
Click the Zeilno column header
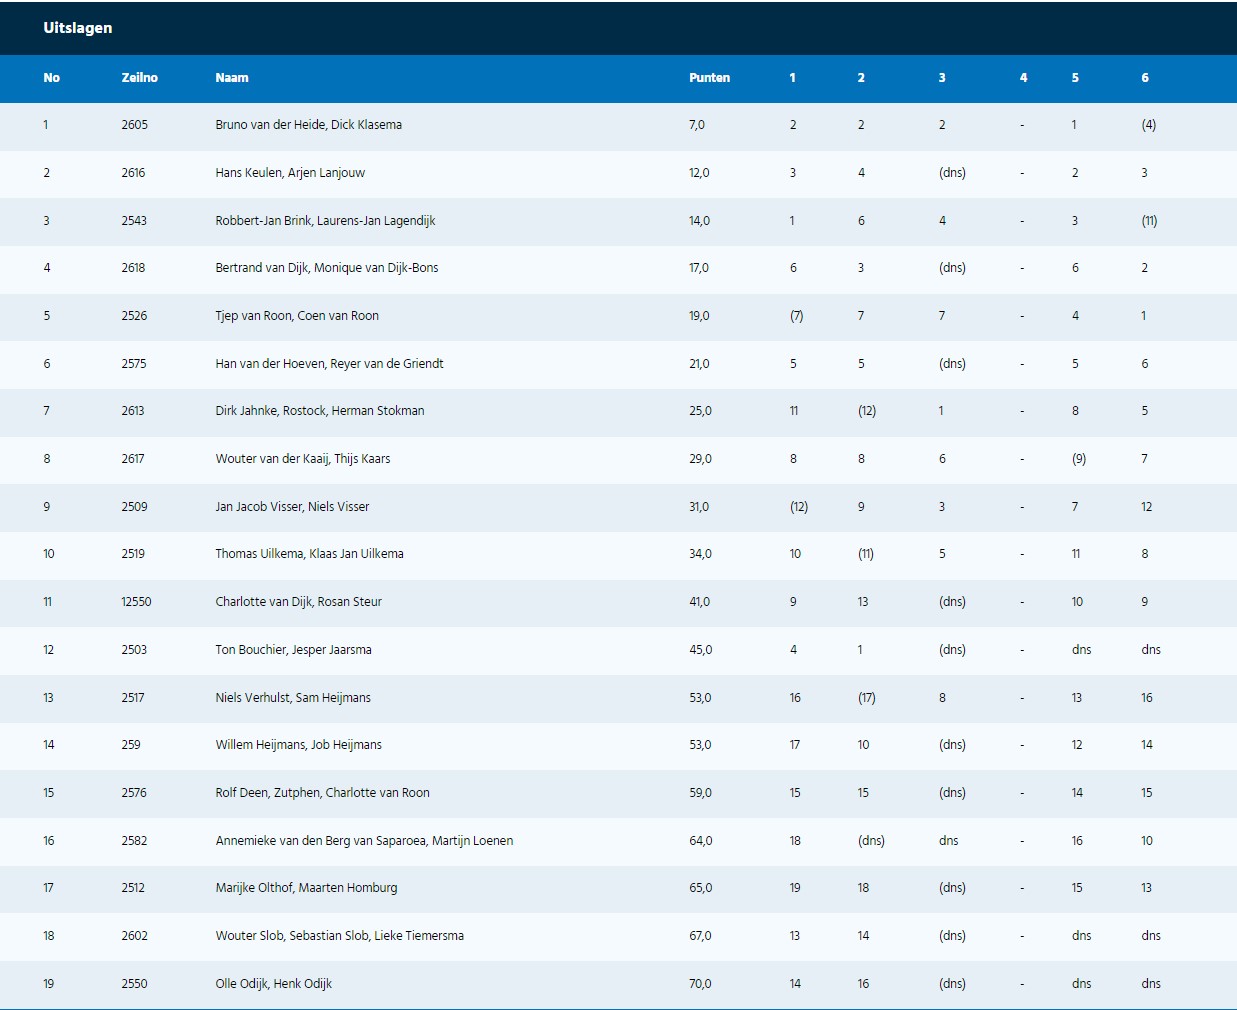140,78
